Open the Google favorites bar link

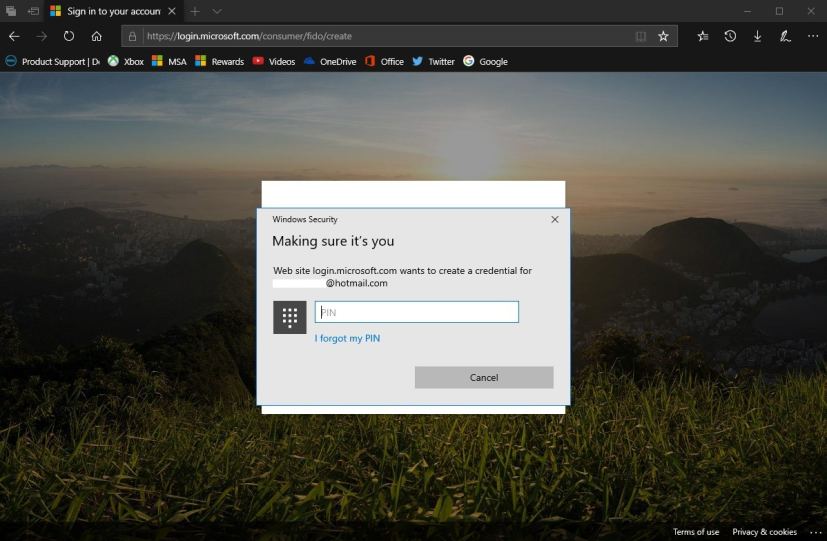pos(485,62)
